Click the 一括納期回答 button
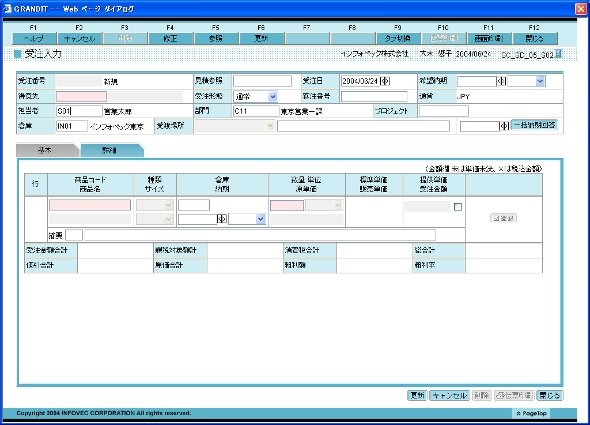 click(534, 125)
